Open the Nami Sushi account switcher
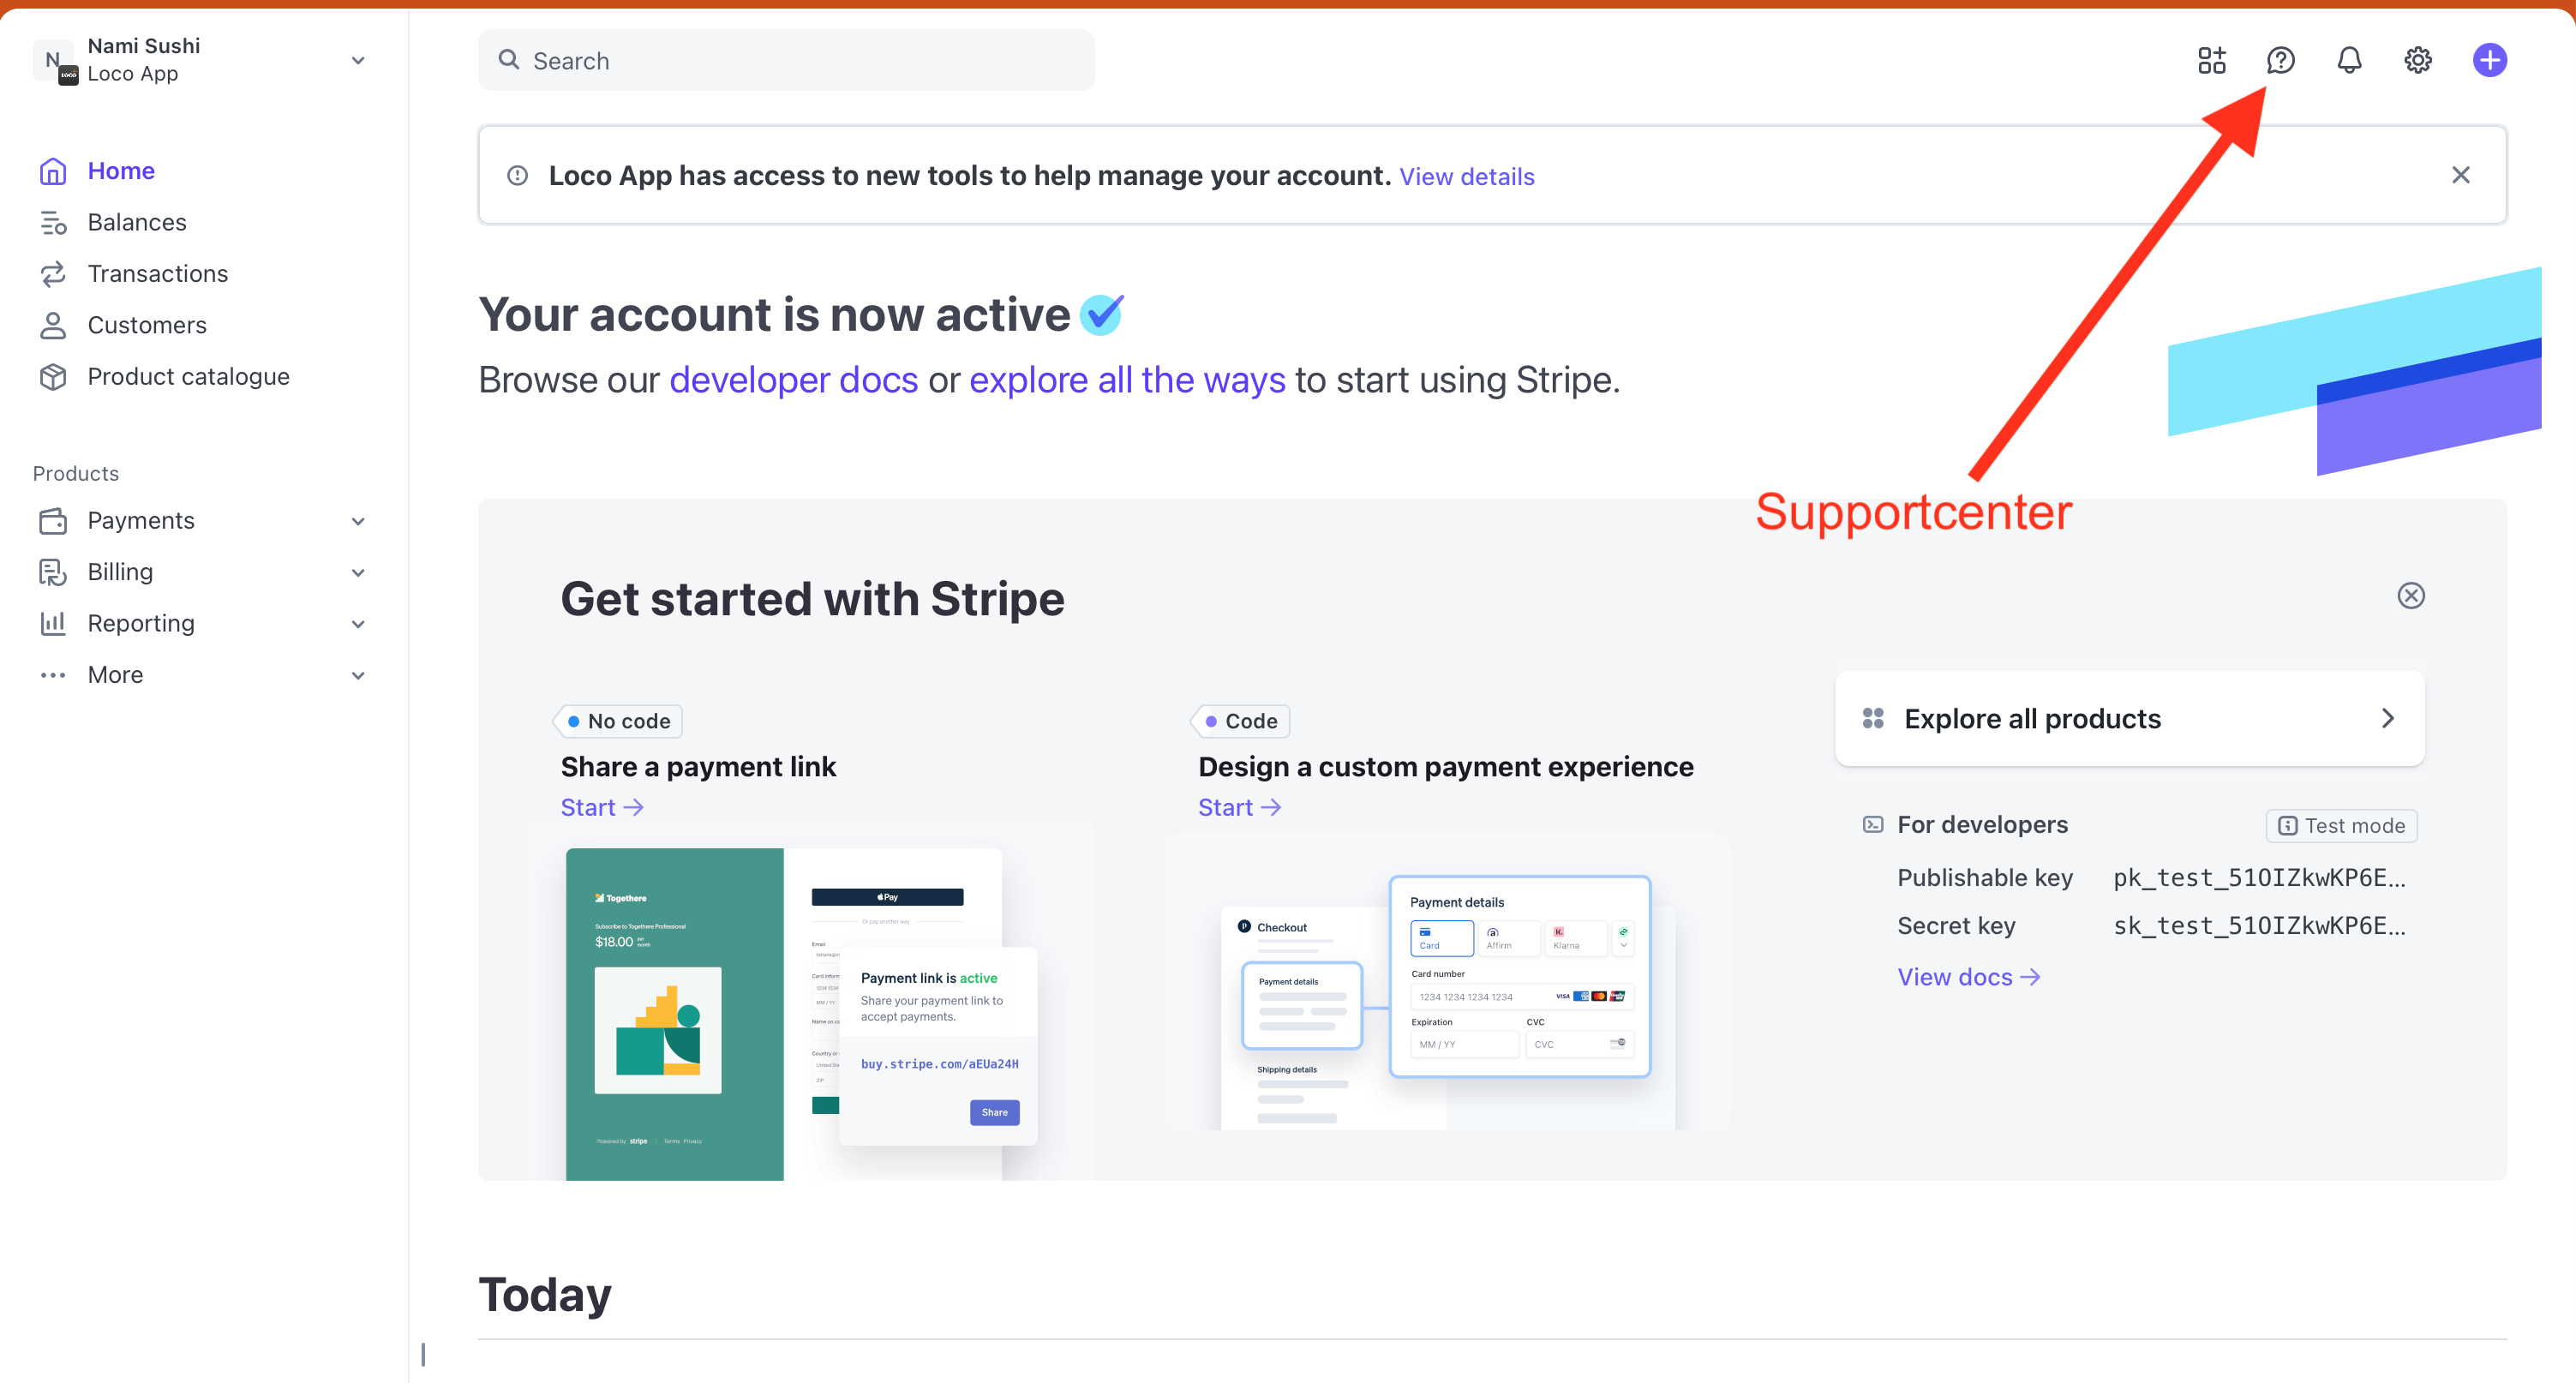Viewport: 2576px width, 1383px height. [x=200, y=60]
